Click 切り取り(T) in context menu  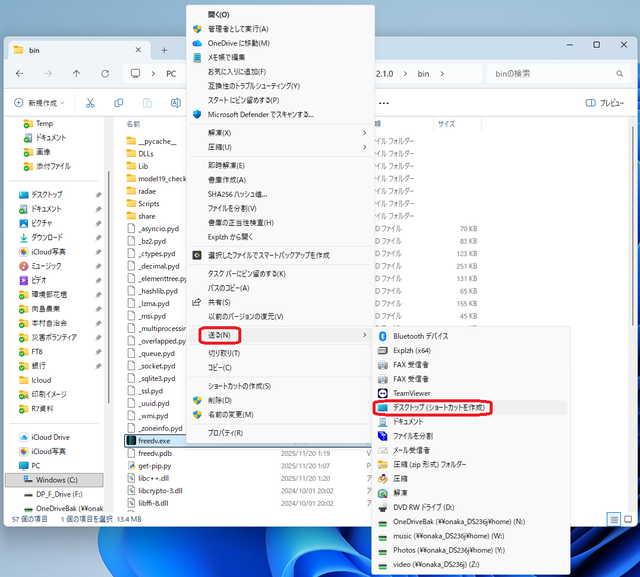[x=280, y=353]
